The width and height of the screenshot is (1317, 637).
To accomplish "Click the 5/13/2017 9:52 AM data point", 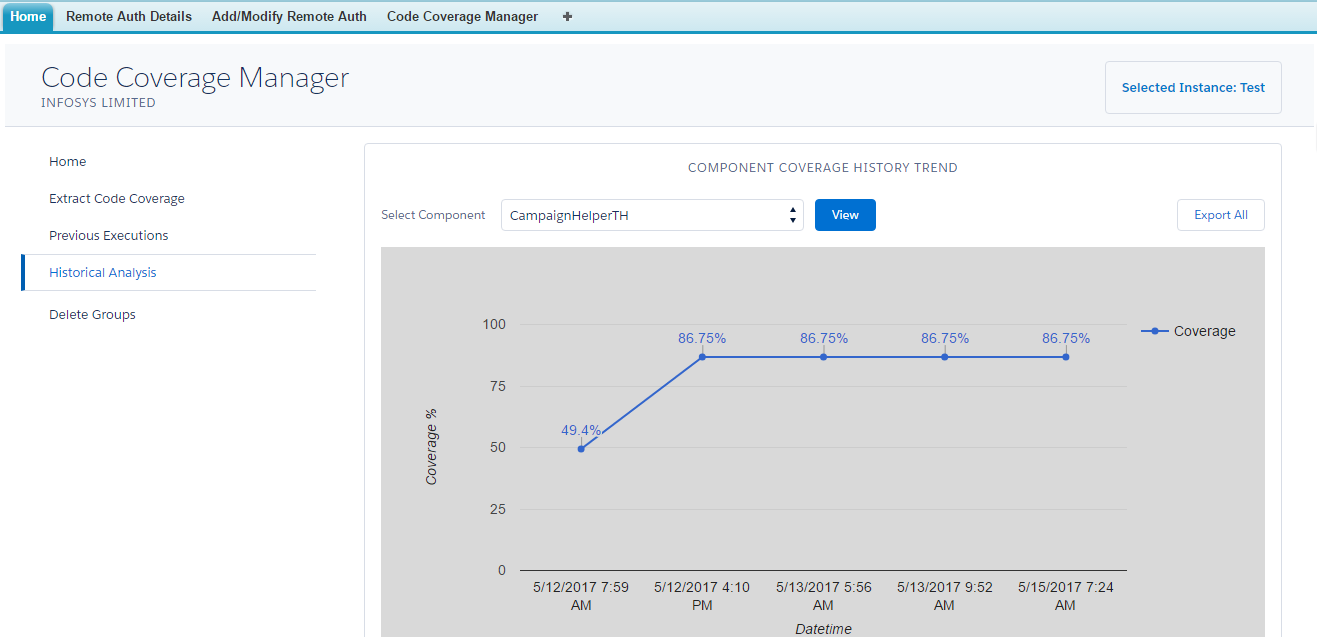I will [x=945, y=357].
